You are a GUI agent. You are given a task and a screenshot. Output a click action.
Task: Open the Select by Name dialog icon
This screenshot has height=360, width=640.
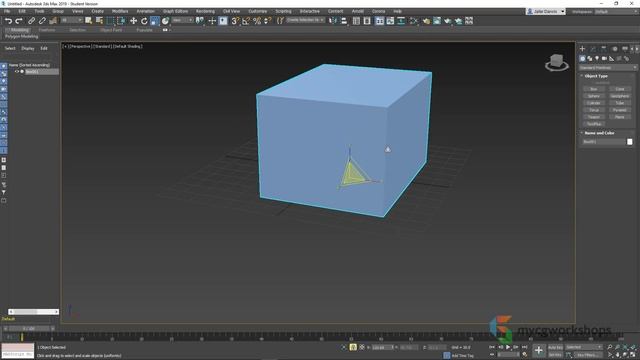99,21
